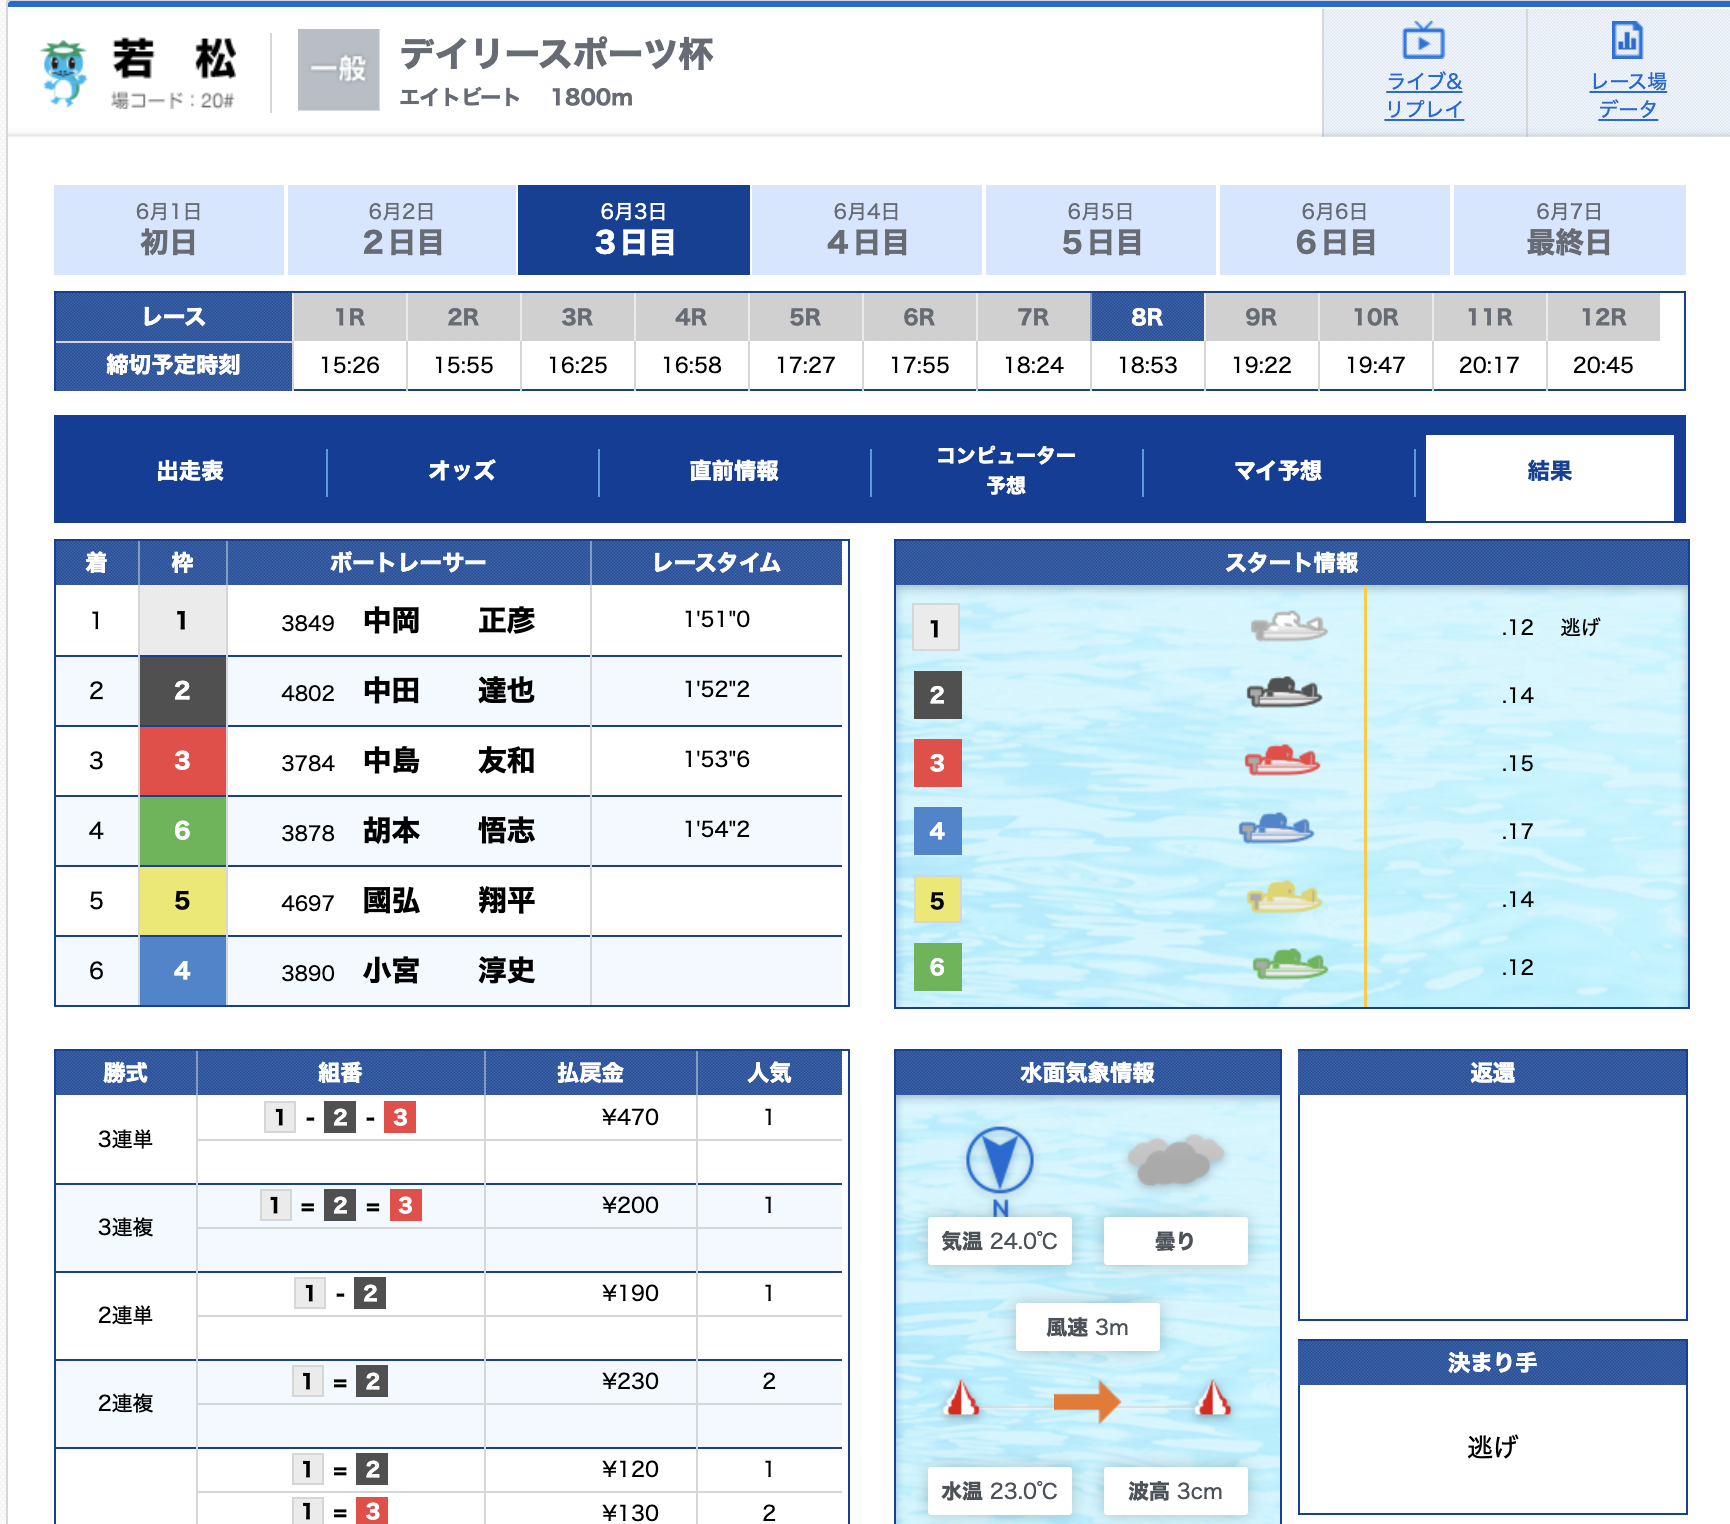Select the 6月4日 4日目 date tab
The image size is (1730, 1524).
tap(867, 230)
